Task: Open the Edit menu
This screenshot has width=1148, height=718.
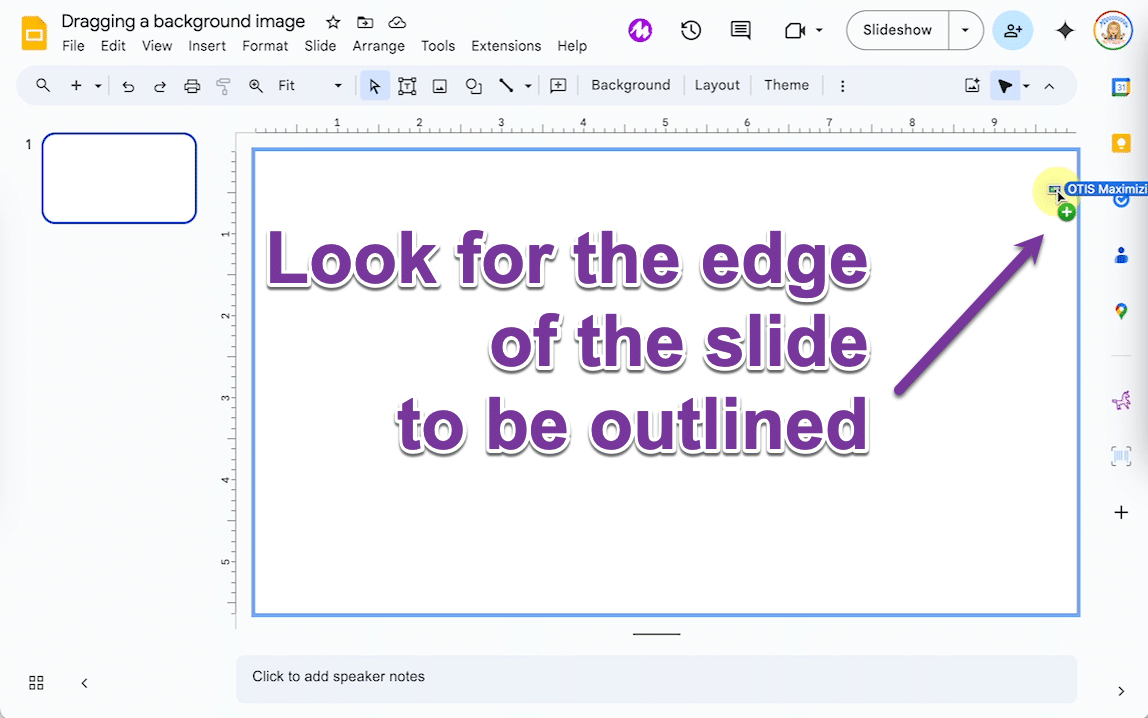Action: click(x=113, y=45)
